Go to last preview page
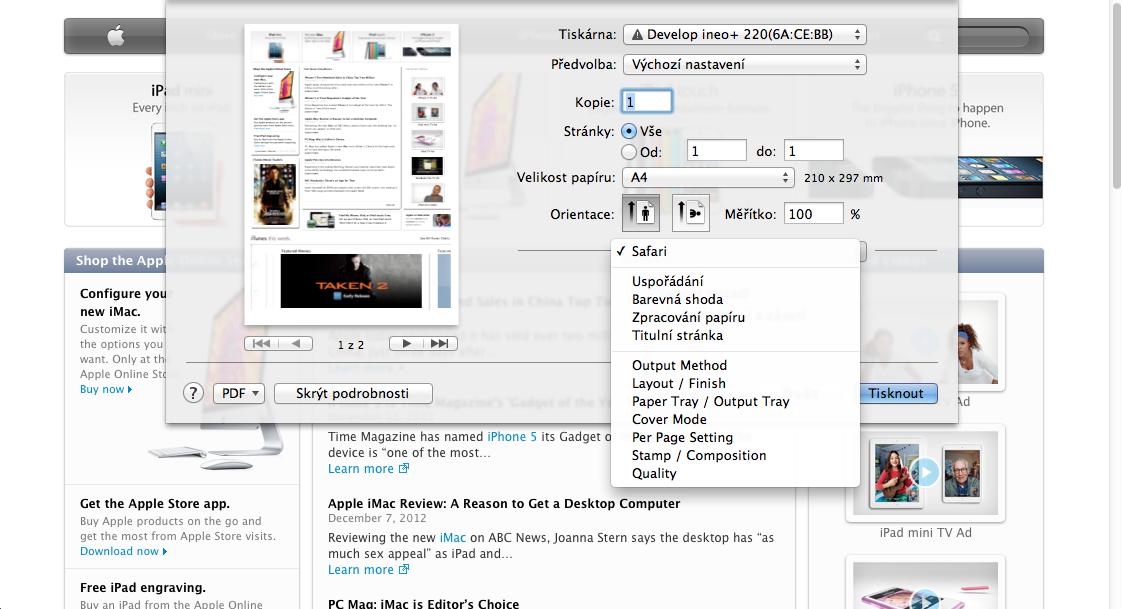 point(440,344)
